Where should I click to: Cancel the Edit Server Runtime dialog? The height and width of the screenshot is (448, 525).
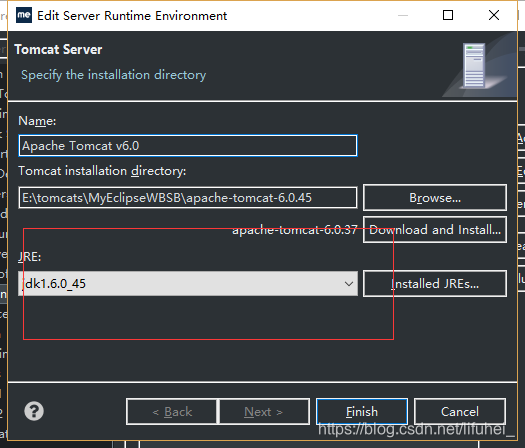460,412
